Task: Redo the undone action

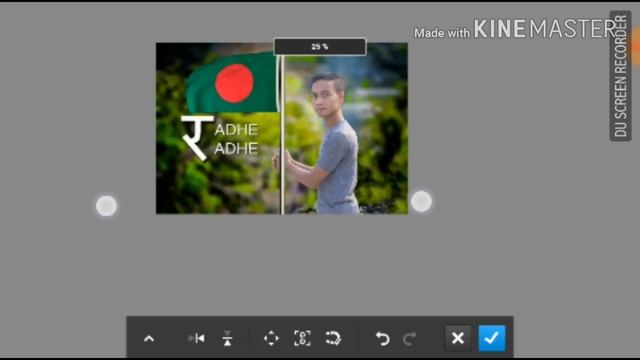Action: [409, 338]
